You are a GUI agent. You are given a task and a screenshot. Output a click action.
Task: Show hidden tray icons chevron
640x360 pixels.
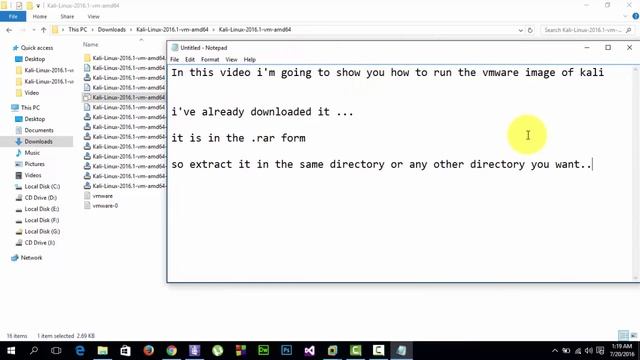tap(554, 351)
